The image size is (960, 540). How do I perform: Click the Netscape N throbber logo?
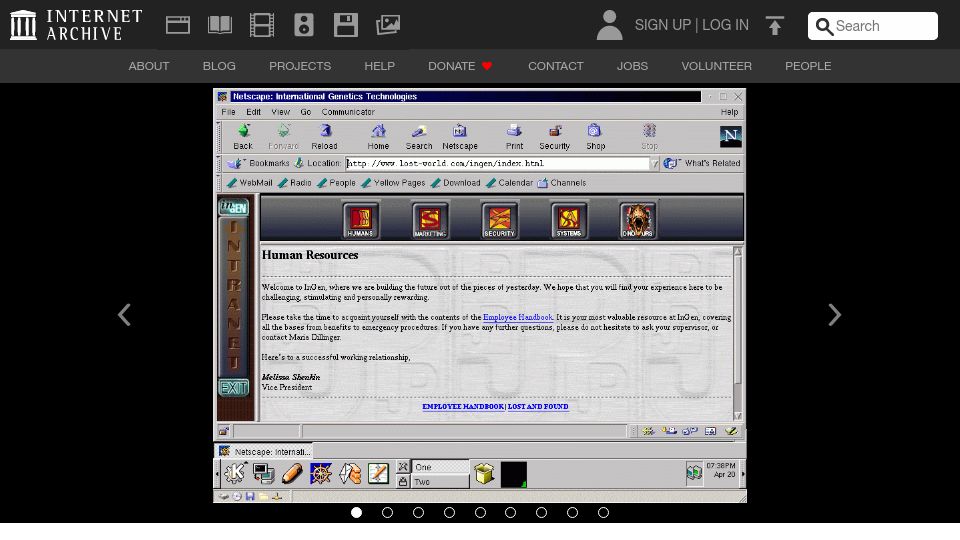pos(730,137)
